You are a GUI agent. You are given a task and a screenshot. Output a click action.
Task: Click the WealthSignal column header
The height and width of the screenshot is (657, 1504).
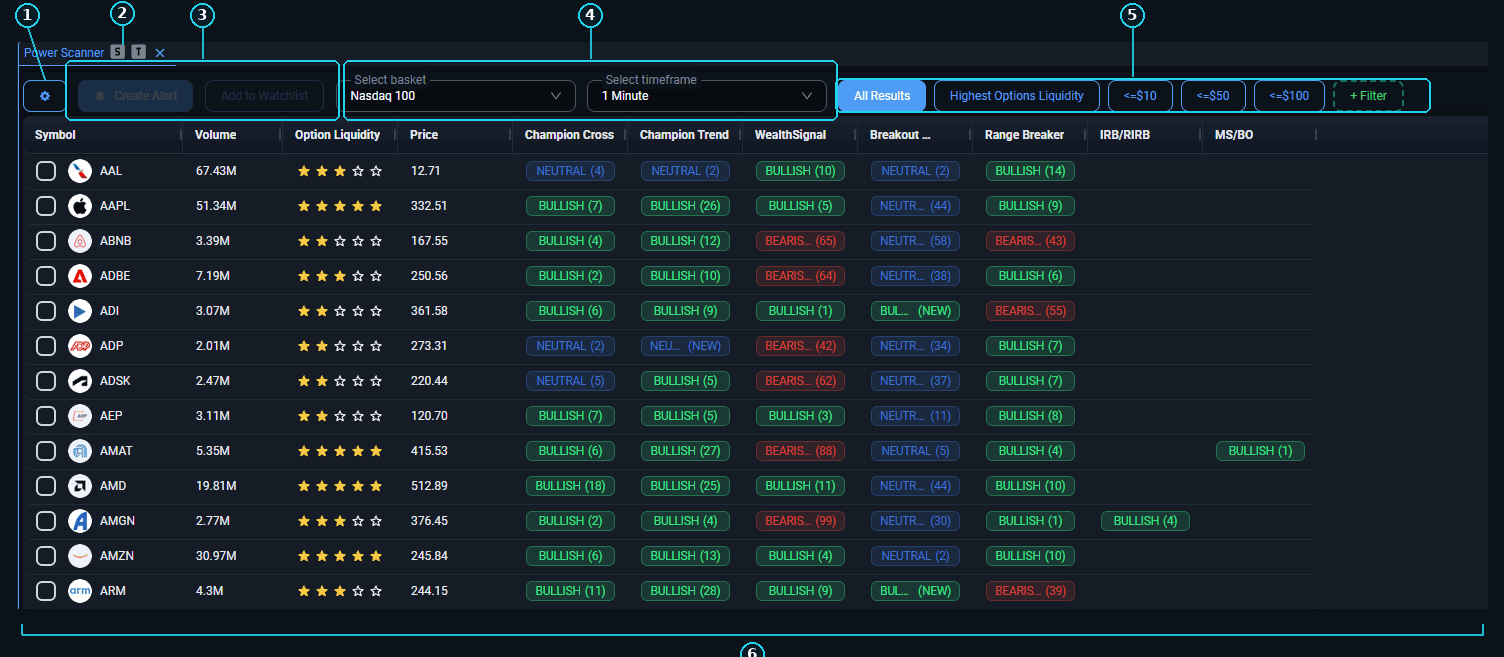pyautogui.click(x=789, y=135)
